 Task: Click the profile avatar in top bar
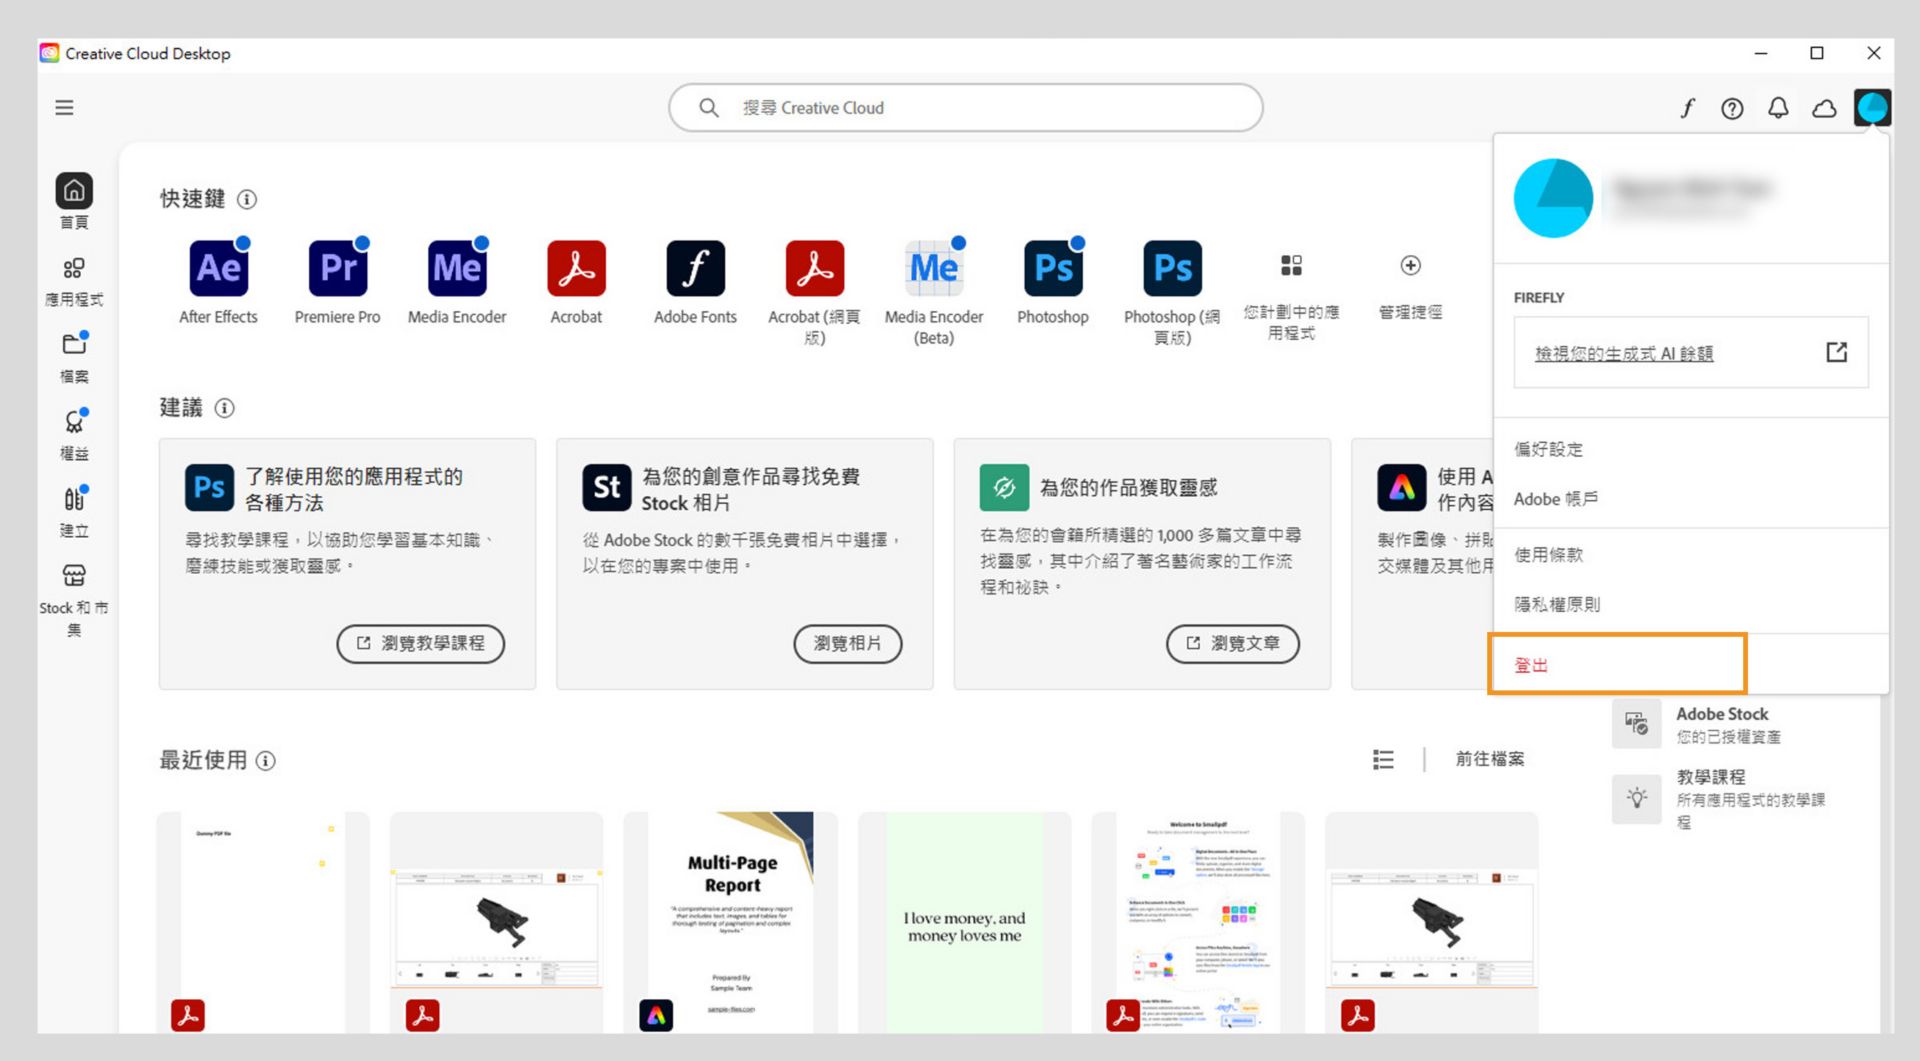tap(1872, 107)
